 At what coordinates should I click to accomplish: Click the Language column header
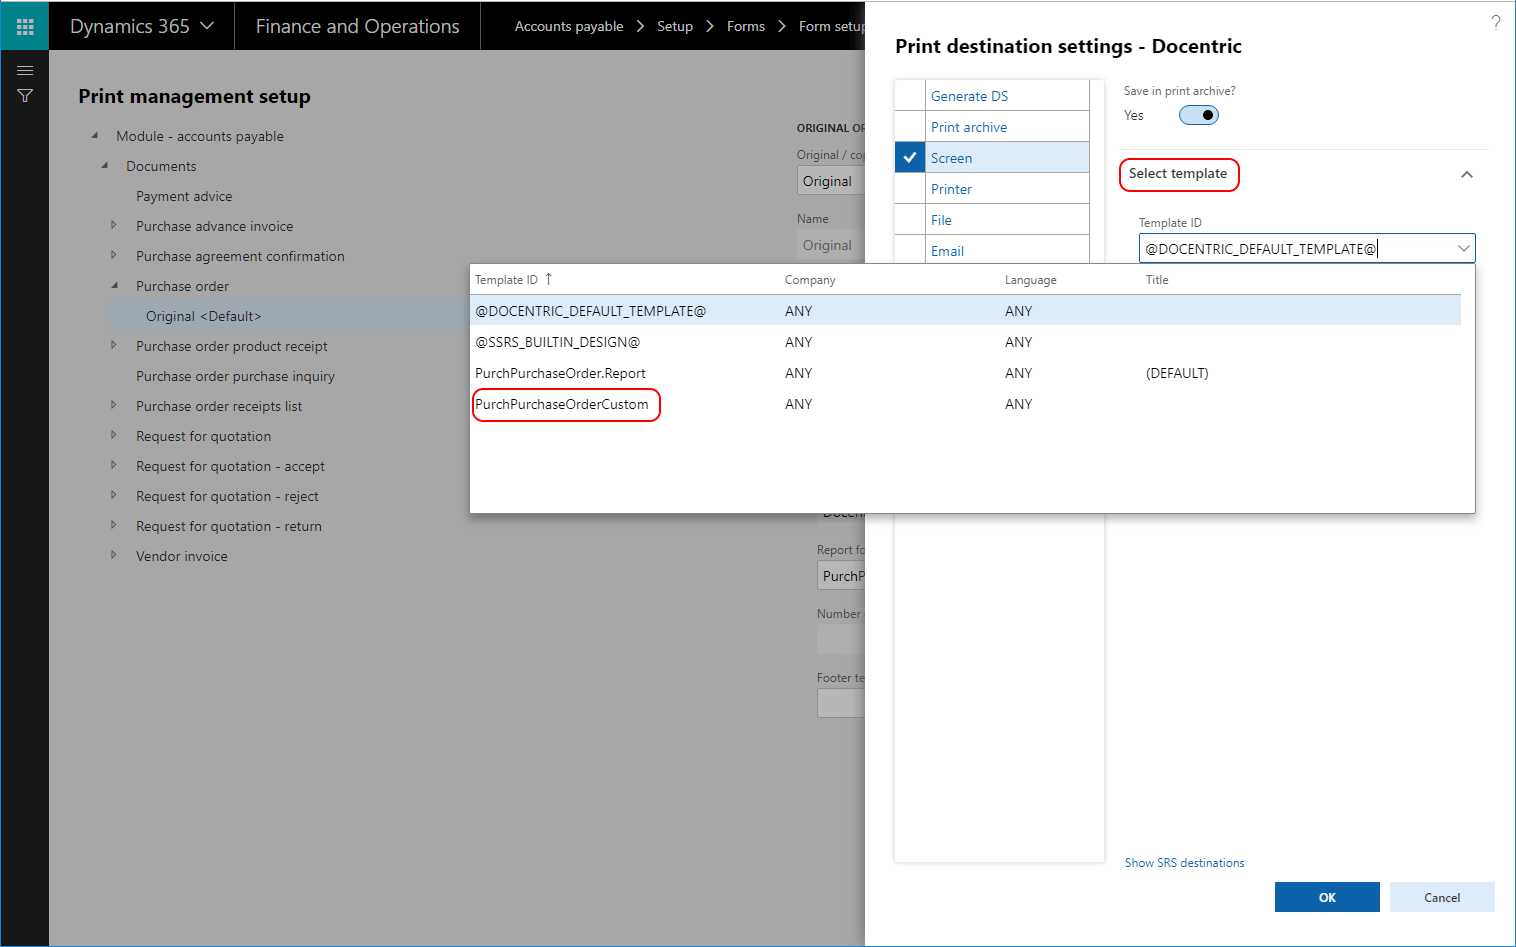(x=1030, y=280)
